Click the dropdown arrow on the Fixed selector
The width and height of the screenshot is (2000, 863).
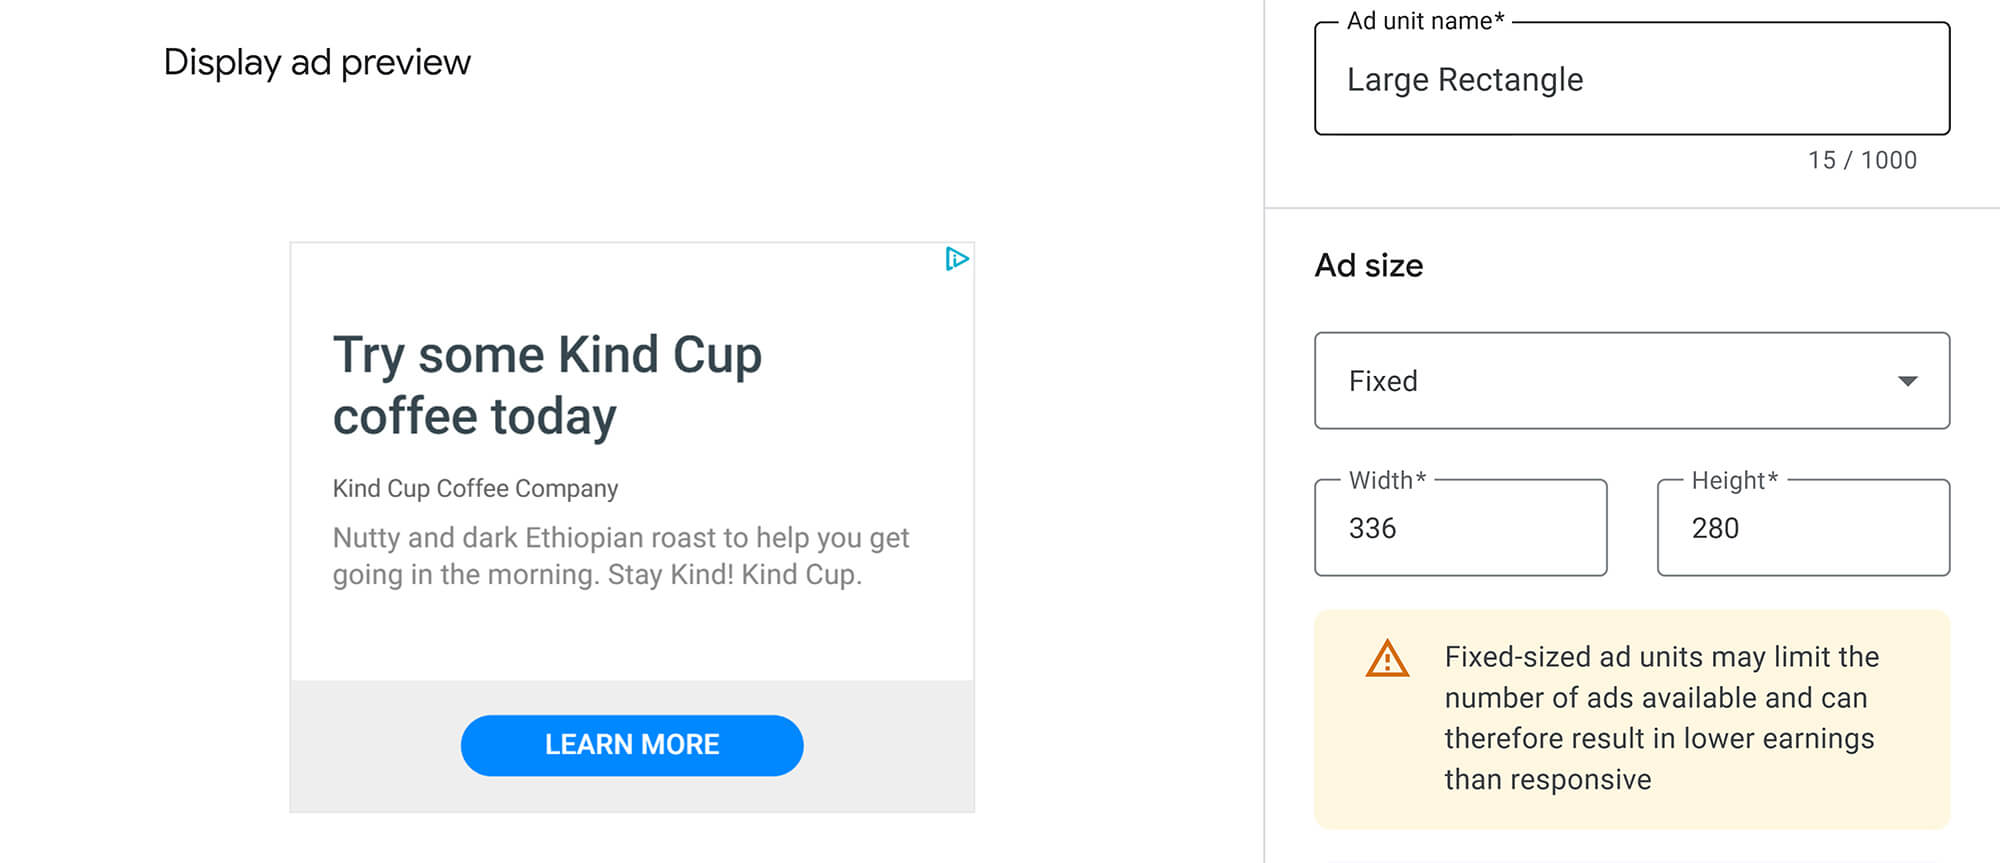[x=1908, y=381]
